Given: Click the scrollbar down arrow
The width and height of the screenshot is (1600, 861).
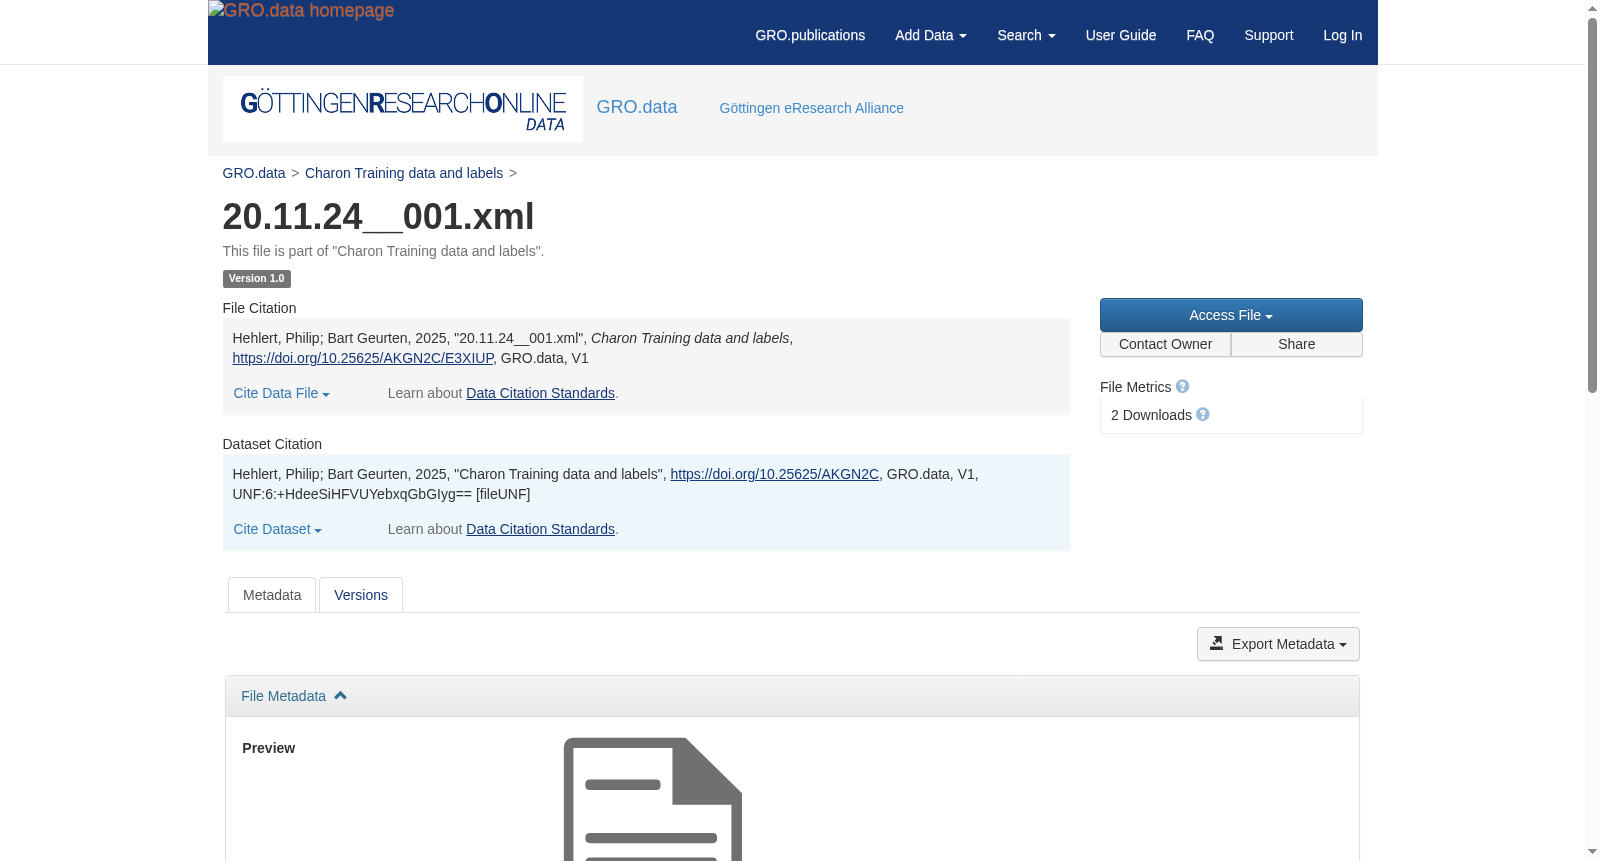Looking at the screenshot, I should [1592, 852].
